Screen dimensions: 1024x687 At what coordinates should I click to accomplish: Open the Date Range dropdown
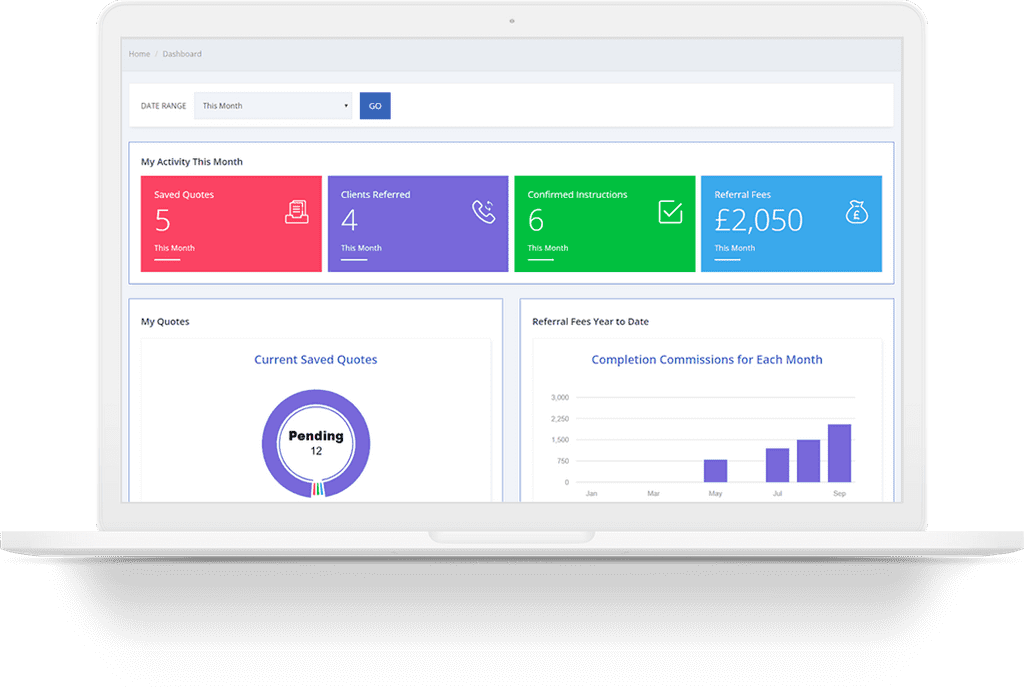(273, 106)
